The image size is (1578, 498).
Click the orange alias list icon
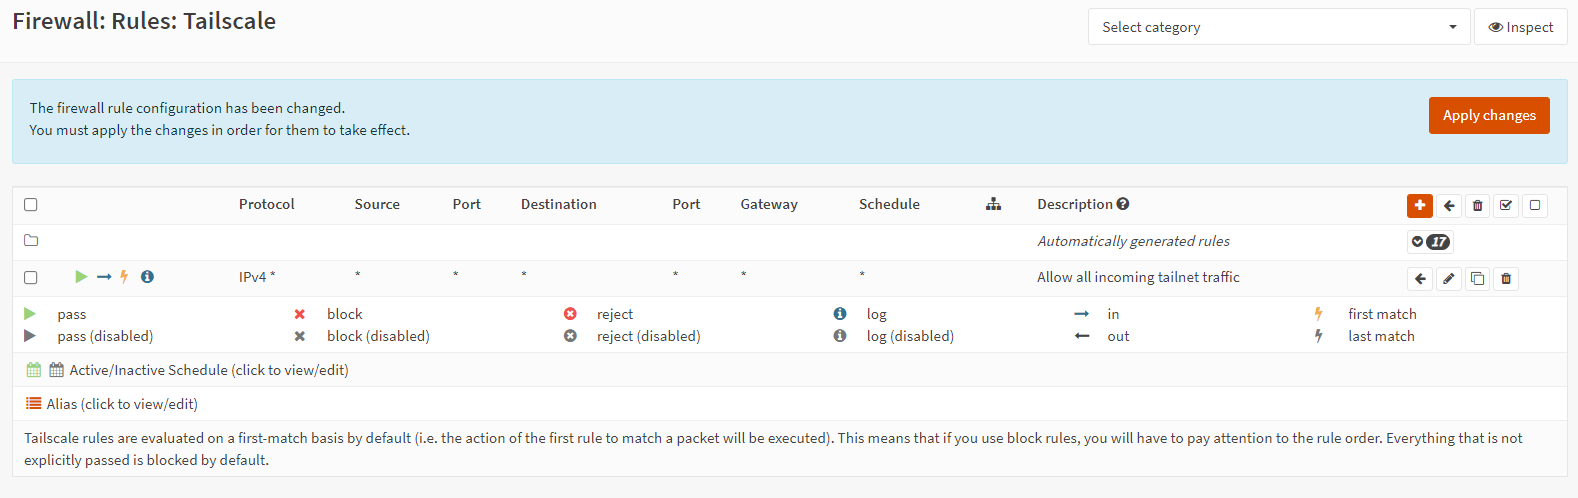[x=33, y=404]
